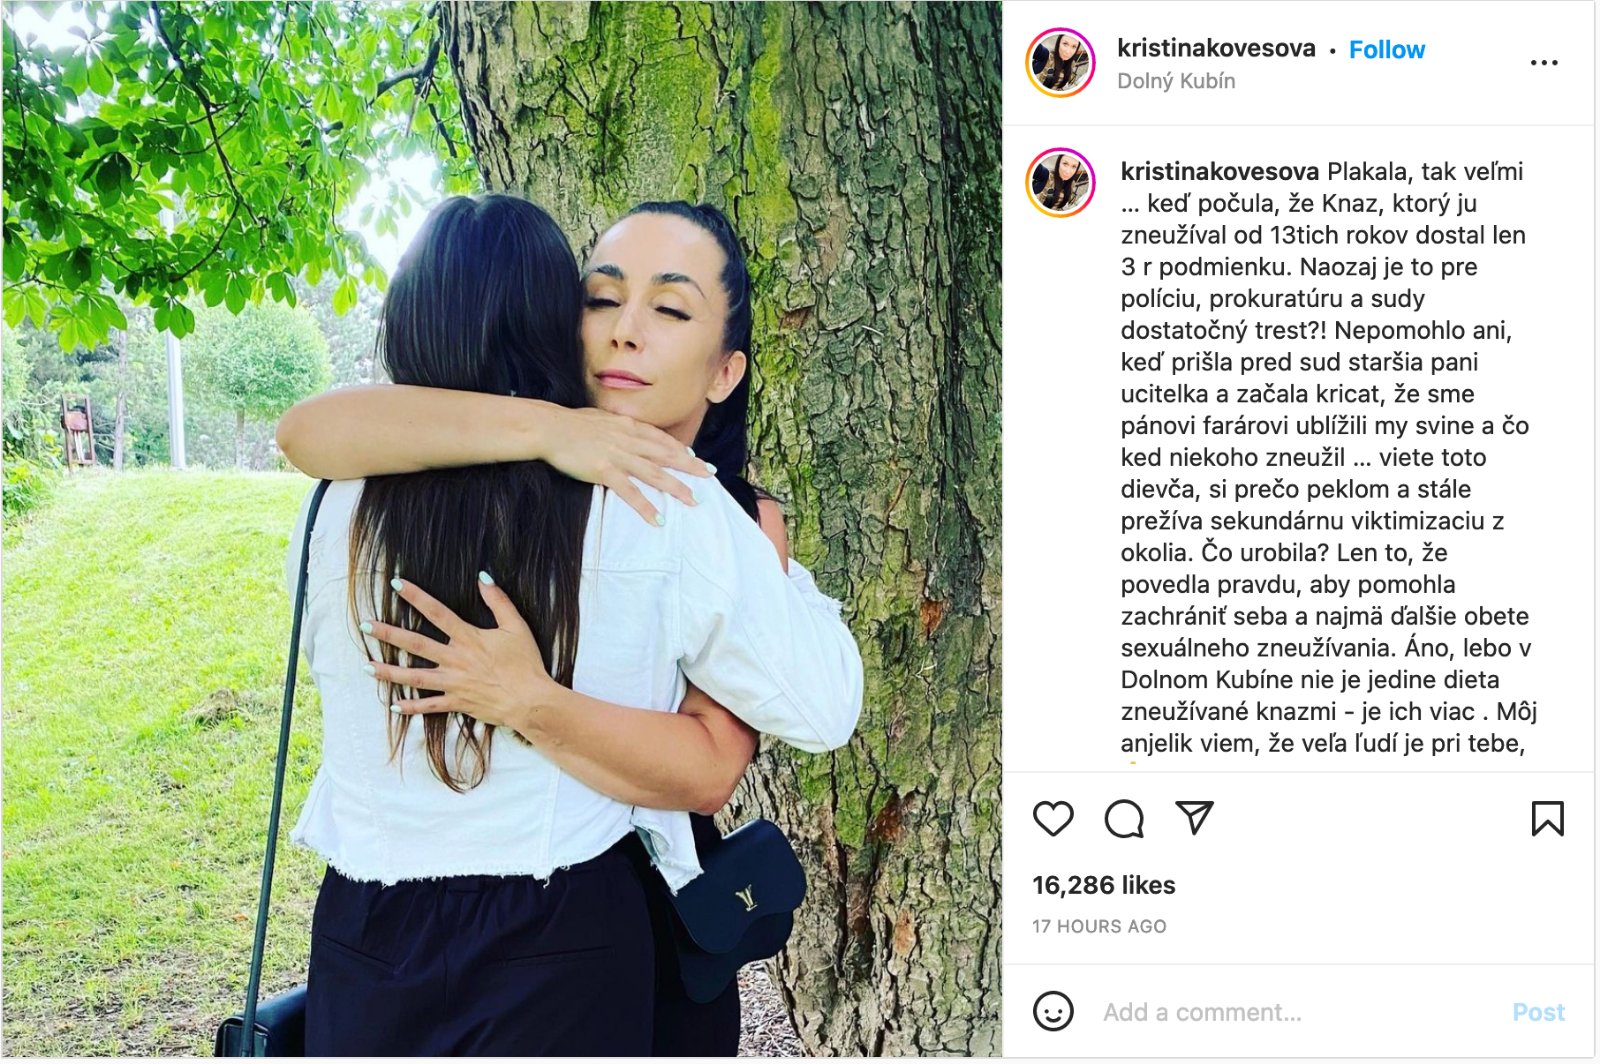Open the kristinakovesova username in the header
1600x1064 pixels.
pyautogui.click(x=1216, y=48)
